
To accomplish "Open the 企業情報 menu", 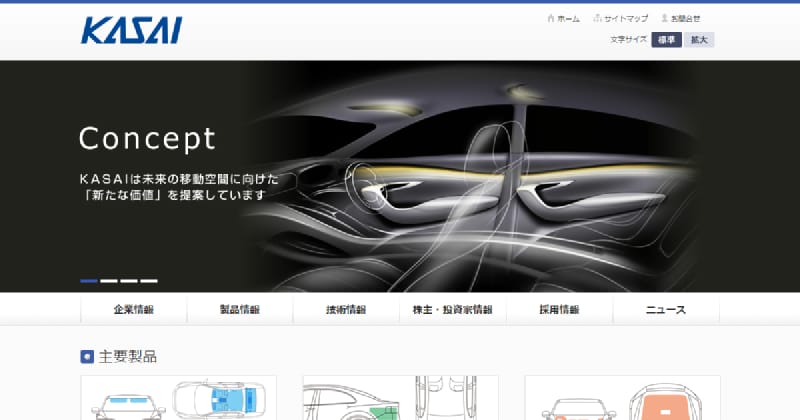I will coord(134,309).
